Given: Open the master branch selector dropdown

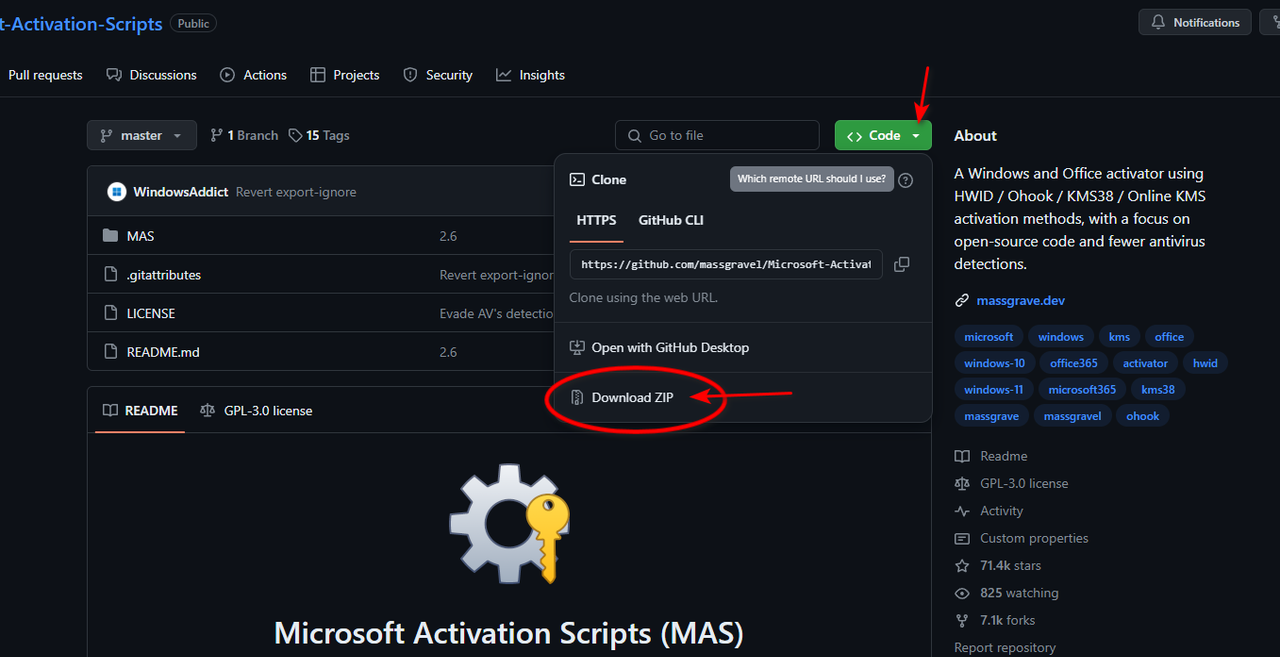Looking at the screenshot, I should click(141, 135).
